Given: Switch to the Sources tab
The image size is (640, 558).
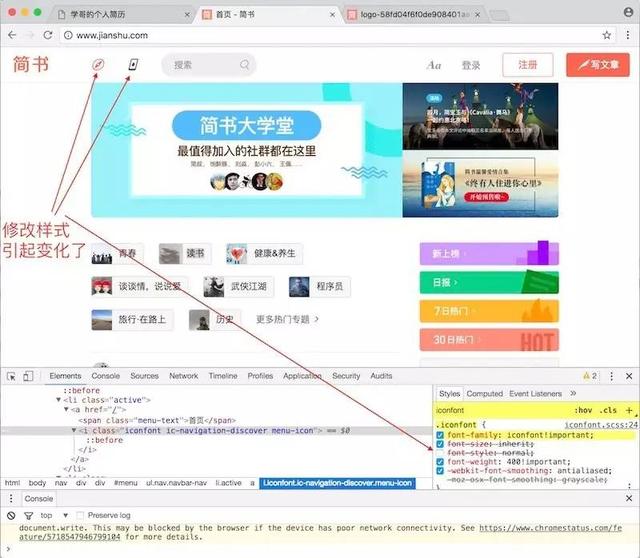Looking at the screenshot, I should pos(144,376).
